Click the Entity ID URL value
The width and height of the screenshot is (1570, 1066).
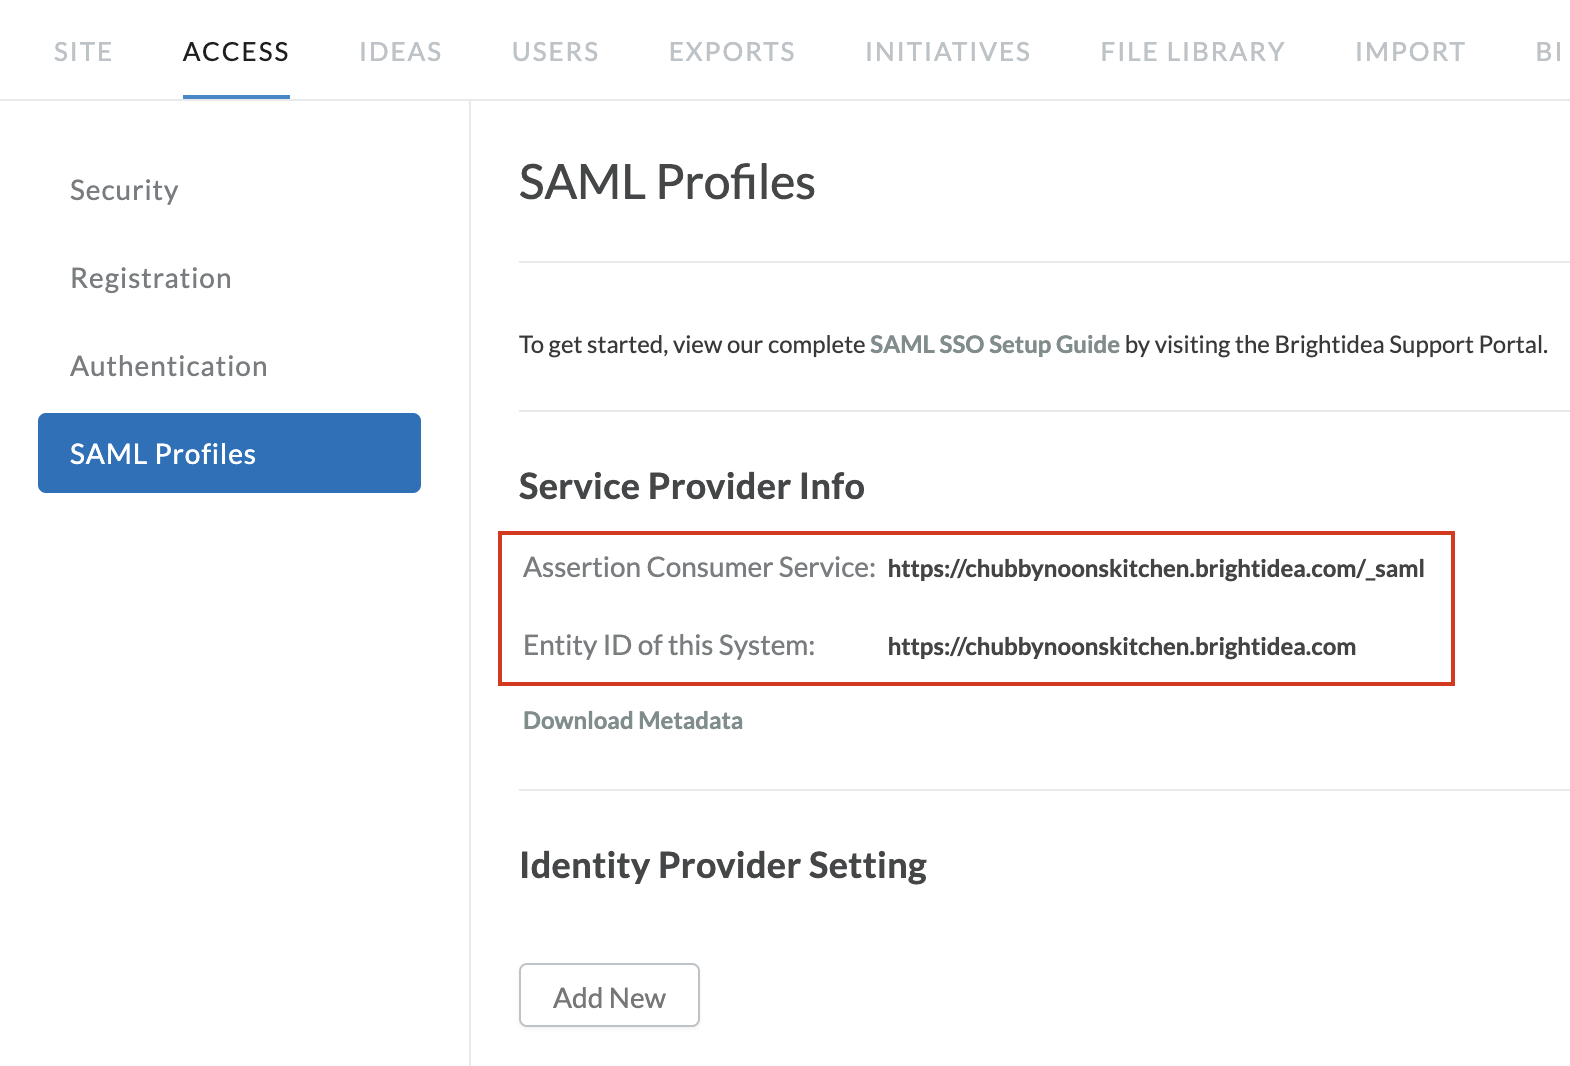click(x=1122, y=647)
